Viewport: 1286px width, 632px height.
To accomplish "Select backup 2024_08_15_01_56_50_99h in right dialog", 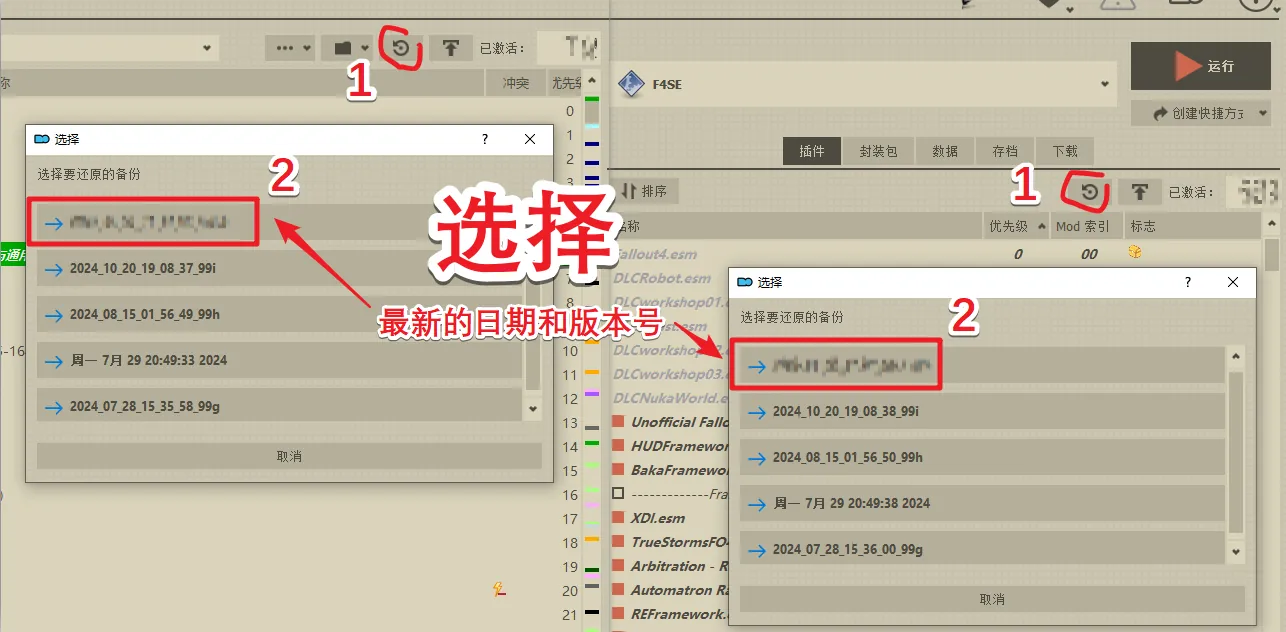I will (982, 457).
